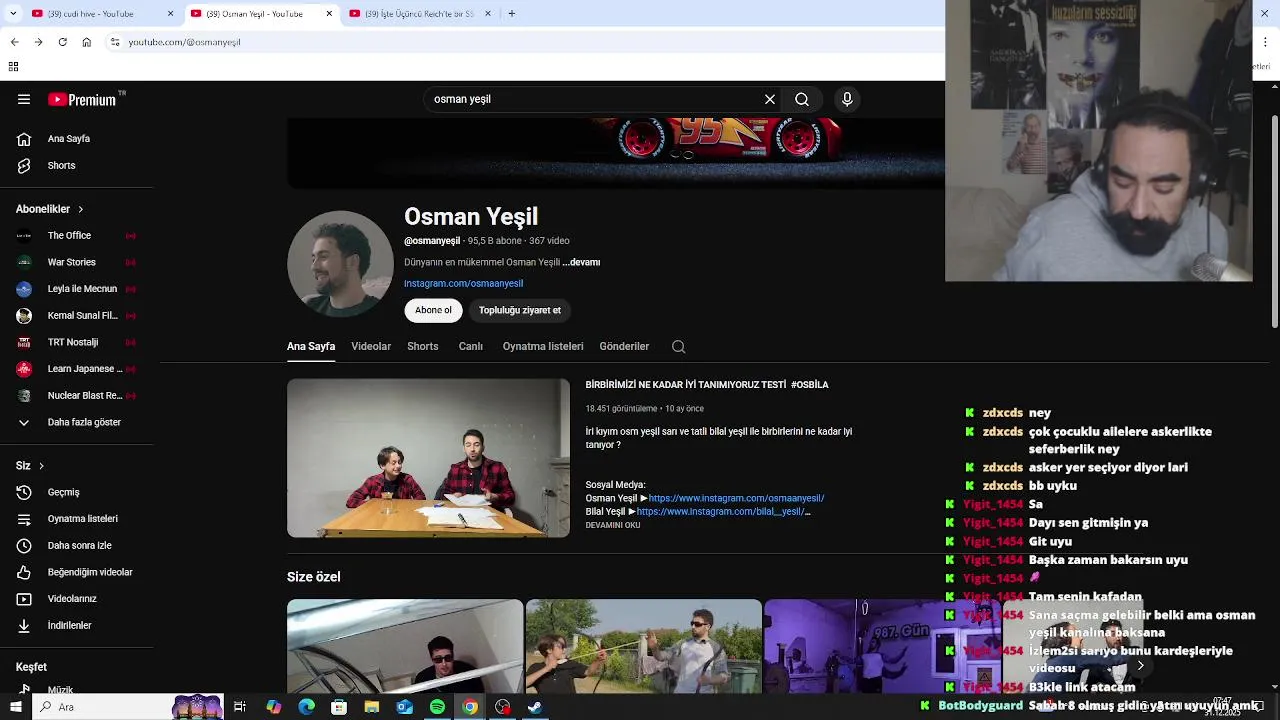Play the featured video thumbnail
This screenshot has height=720, width=1280.
tap(428, 458)
